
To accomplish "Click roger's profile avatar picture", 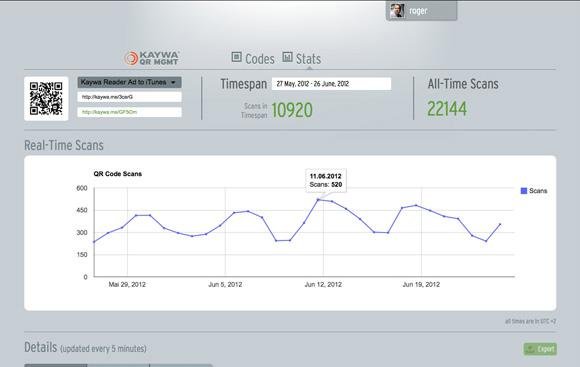I will coord(397,11).
